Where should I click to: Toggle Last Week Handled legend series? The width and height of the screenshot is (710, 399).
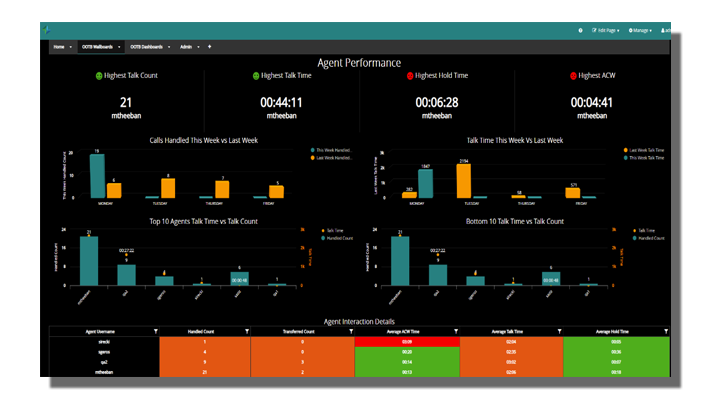[331, 158]
